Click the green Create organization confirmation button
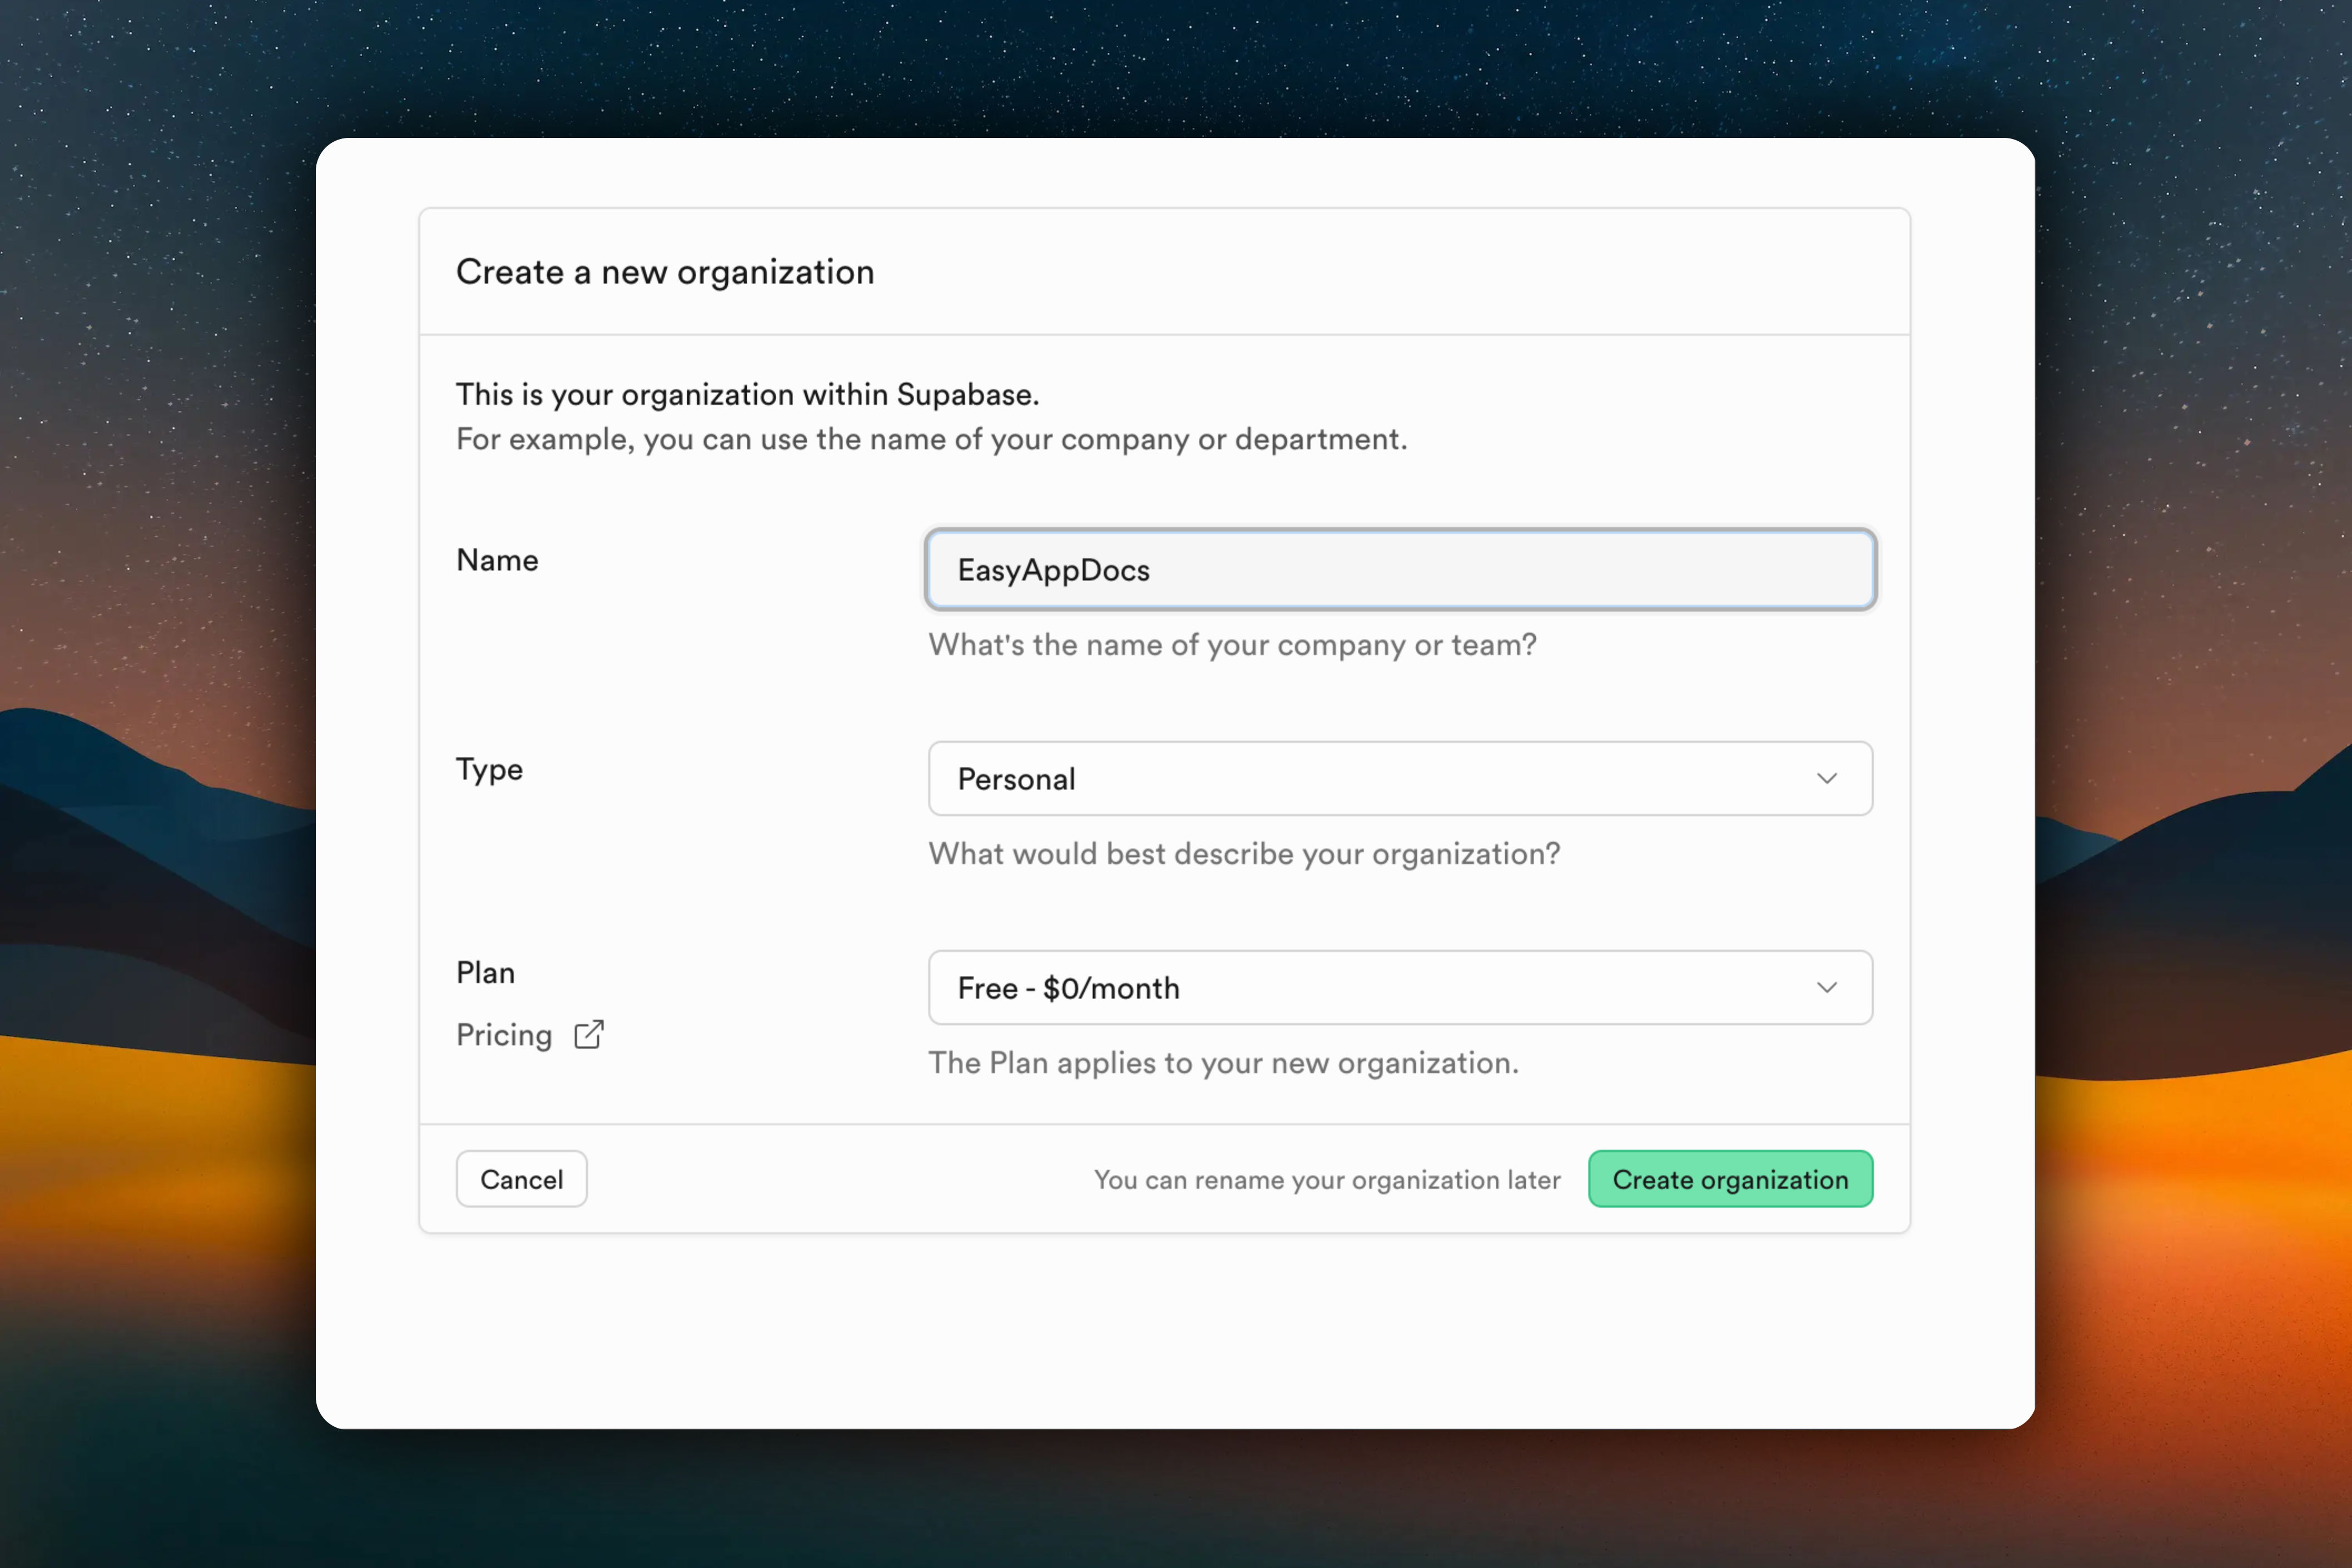The width and height of the screenshot is (2352, 1568). (x=1731, y=1179)
